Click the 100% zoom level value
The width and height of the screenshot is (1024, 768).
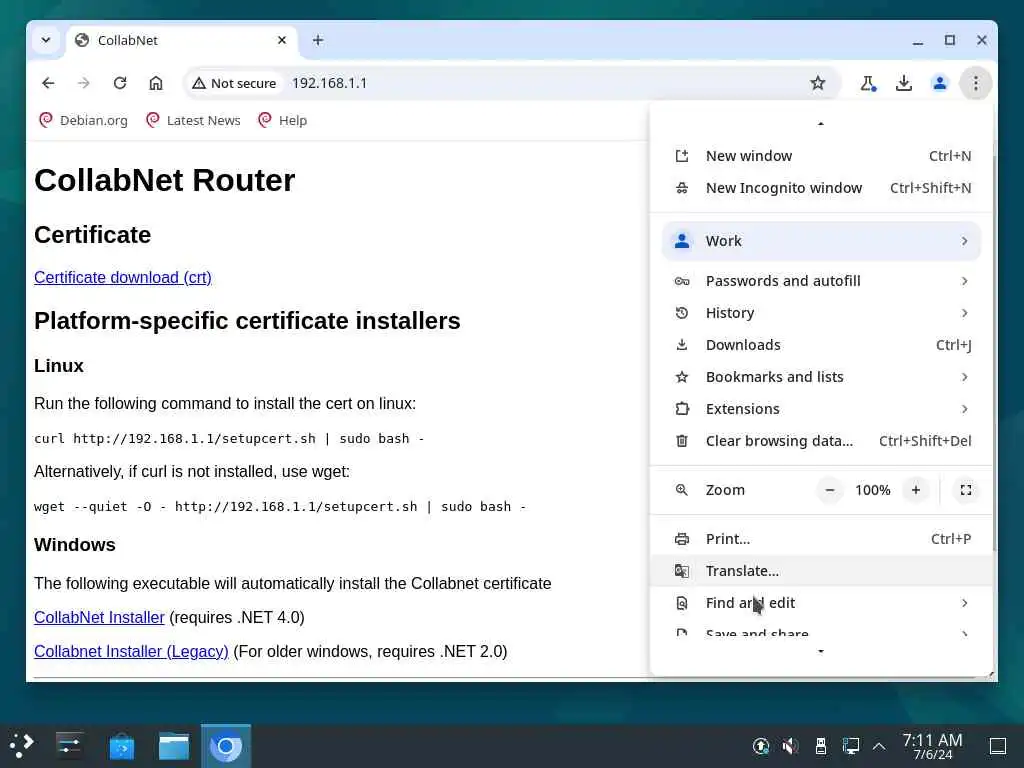click(872, 490)
